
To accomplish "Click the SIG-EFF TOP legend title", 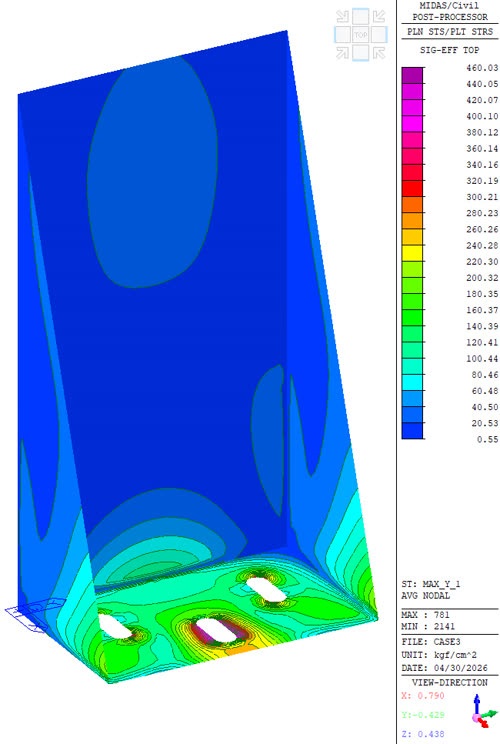I will click(x=449, y=50).
